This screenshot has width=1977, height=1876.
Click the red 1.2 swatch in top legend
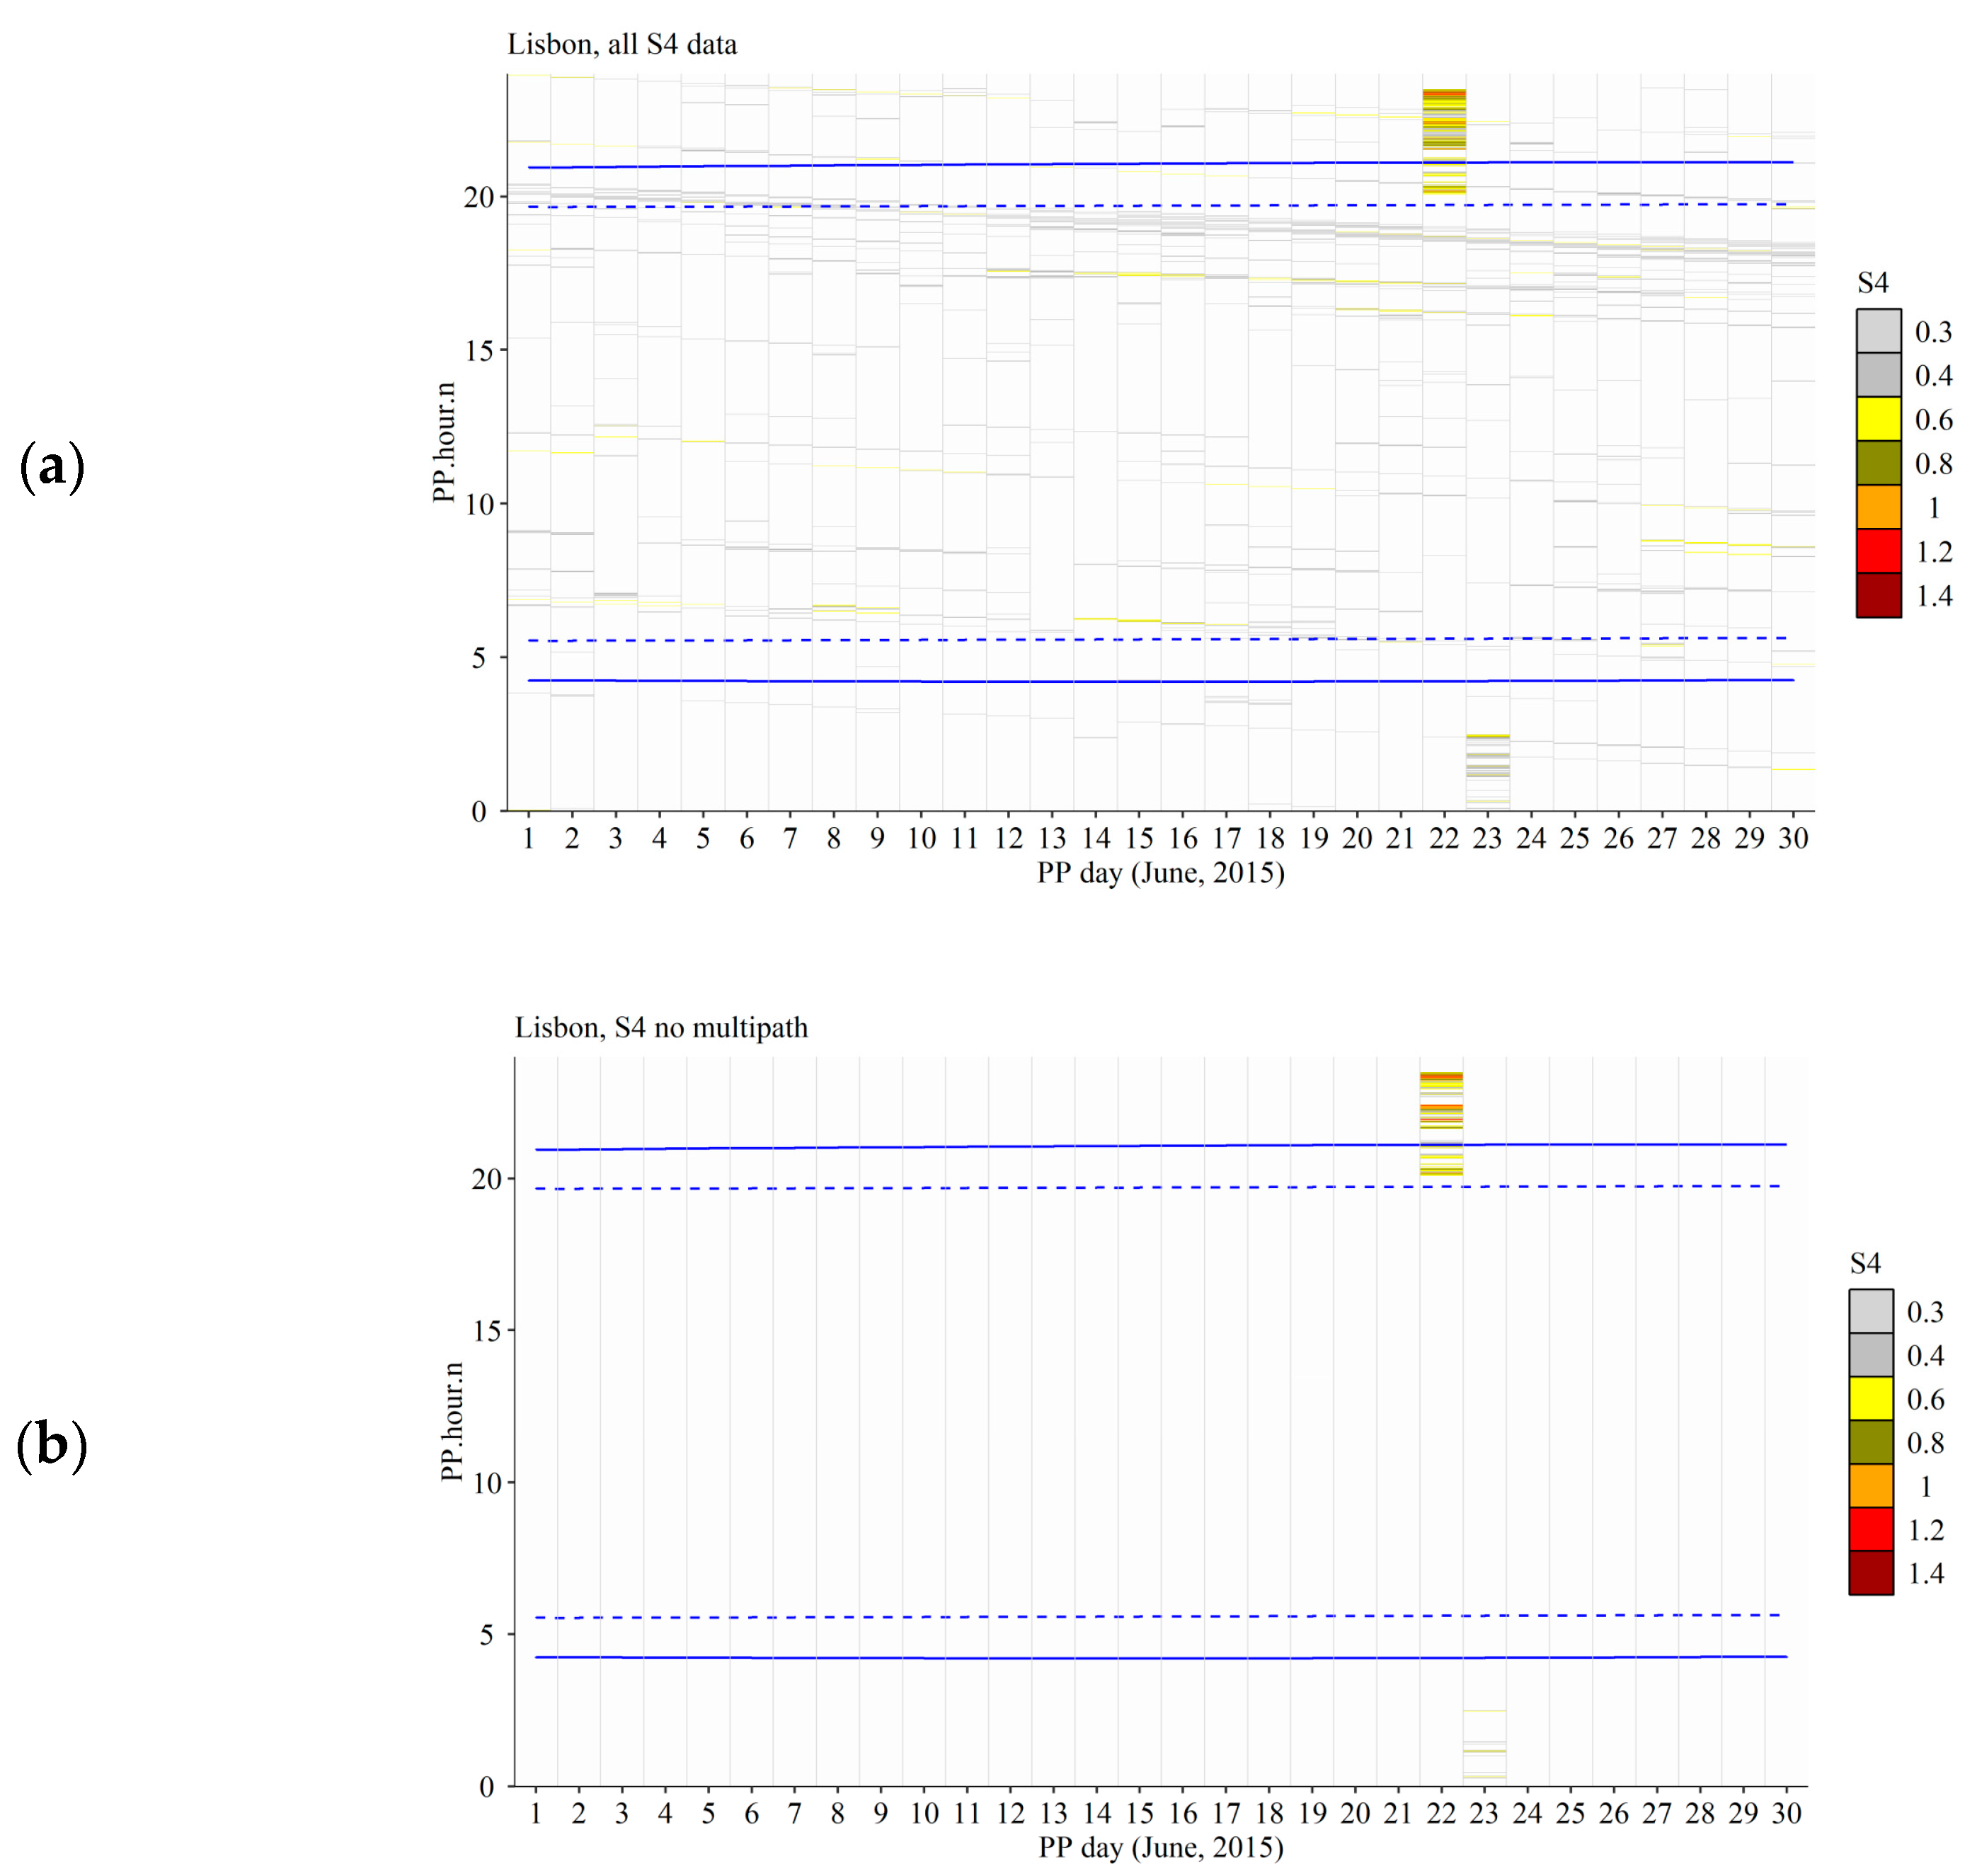pyautogui.click(x=1878, y=551)
